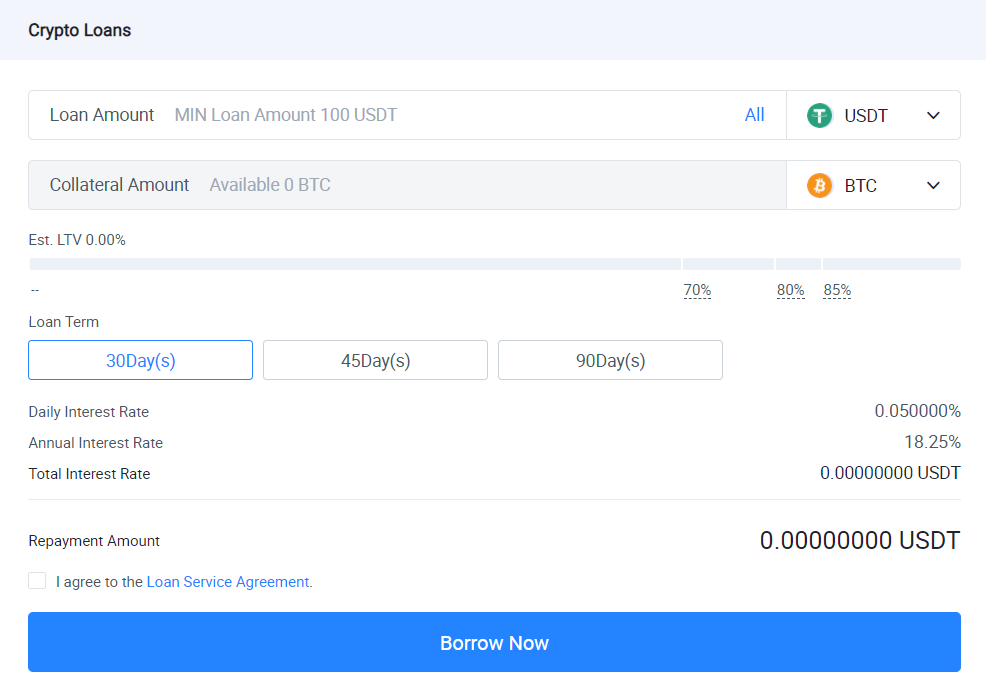Click the green Tether USDT coin icon
The height and width of the screenshot is (679, 986).
(819, 116)
